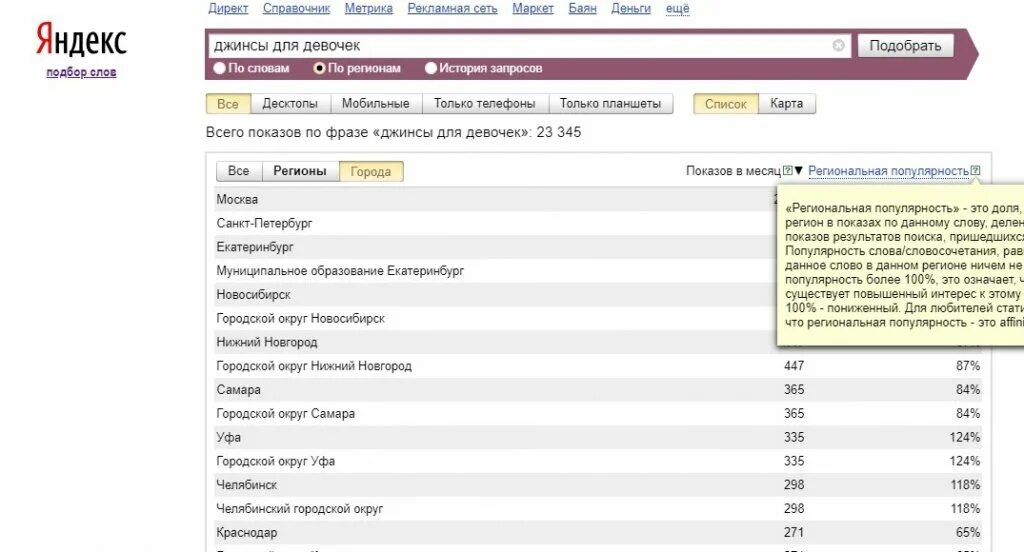Select the Регионы filter tab

[300, 171]
